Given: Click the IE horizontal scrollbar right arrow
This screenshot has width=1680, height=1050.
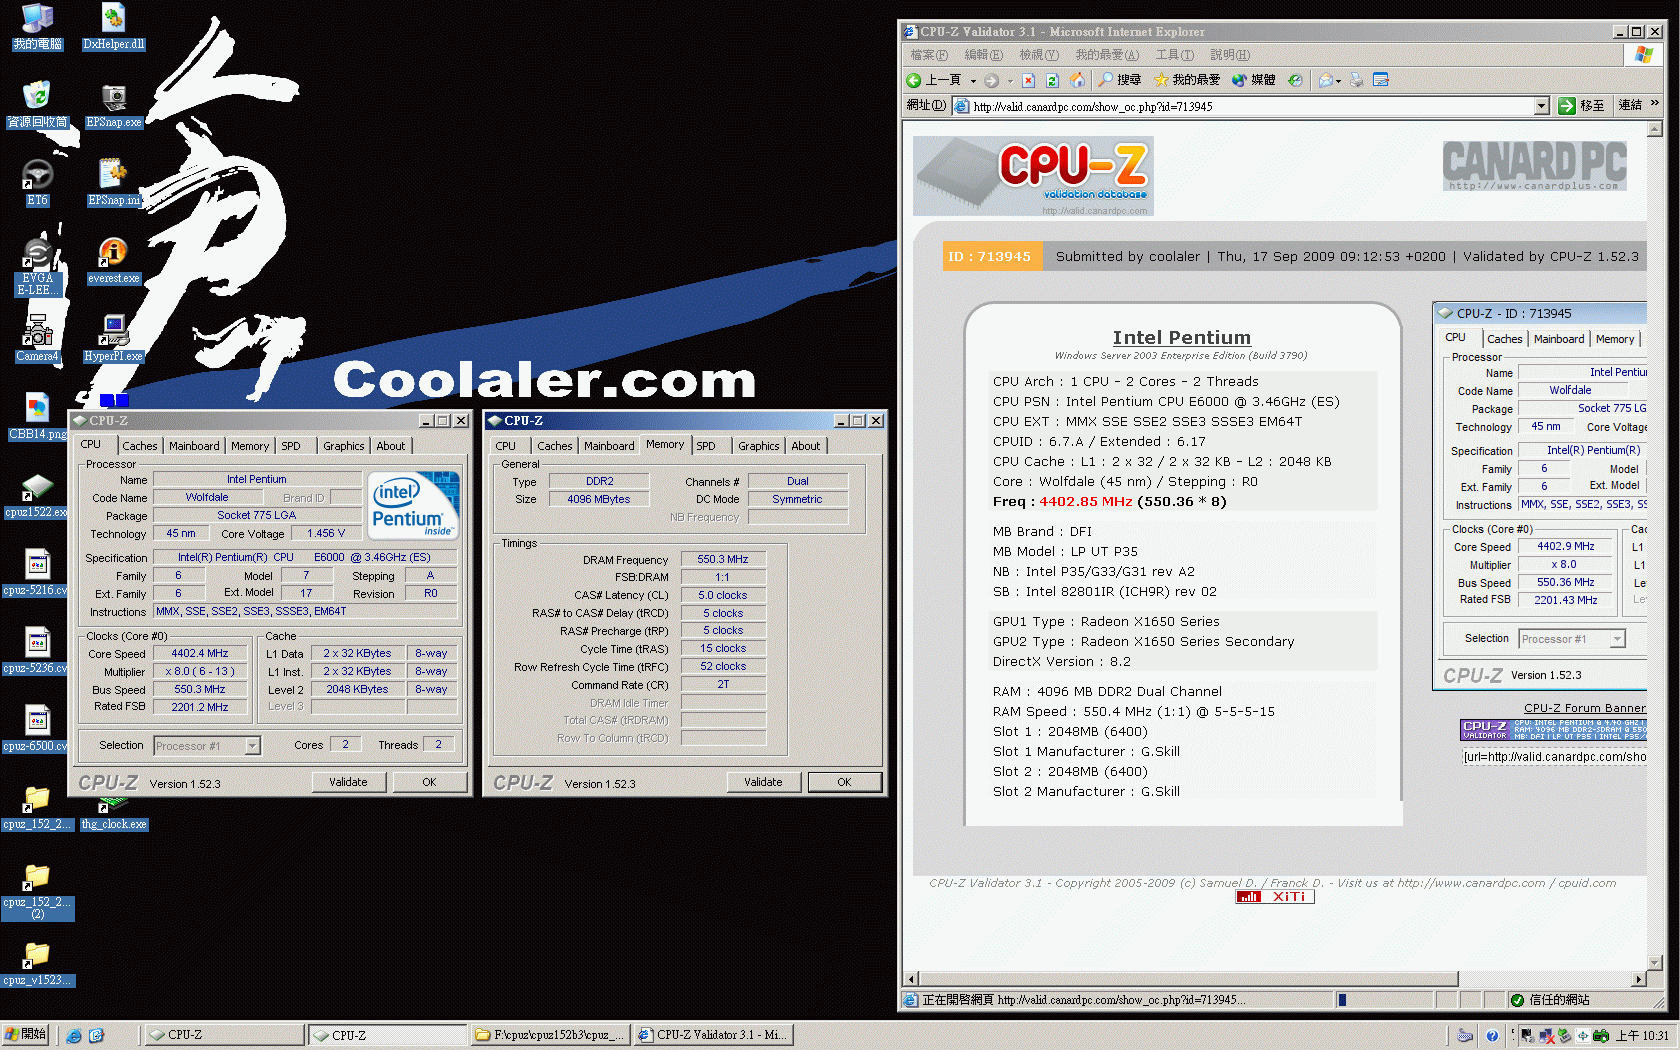Looking at the screenshot, I should 1638,979.
